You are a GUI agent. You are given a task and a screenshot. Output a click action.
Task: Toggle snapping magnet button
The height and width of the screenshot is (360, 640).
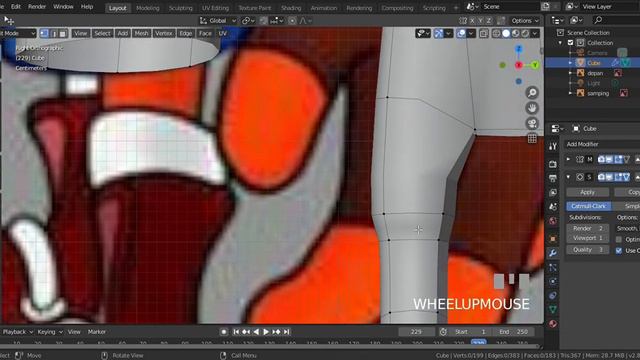click(x=264, y=20)
